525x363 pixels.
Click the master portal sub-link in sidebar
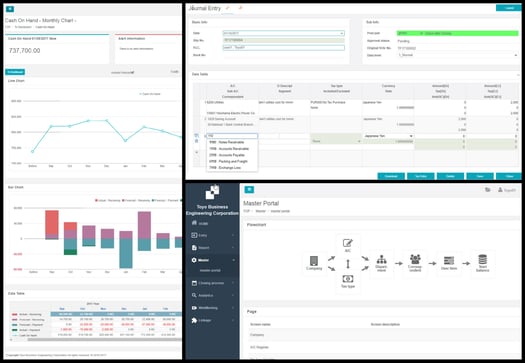[210, 270]
